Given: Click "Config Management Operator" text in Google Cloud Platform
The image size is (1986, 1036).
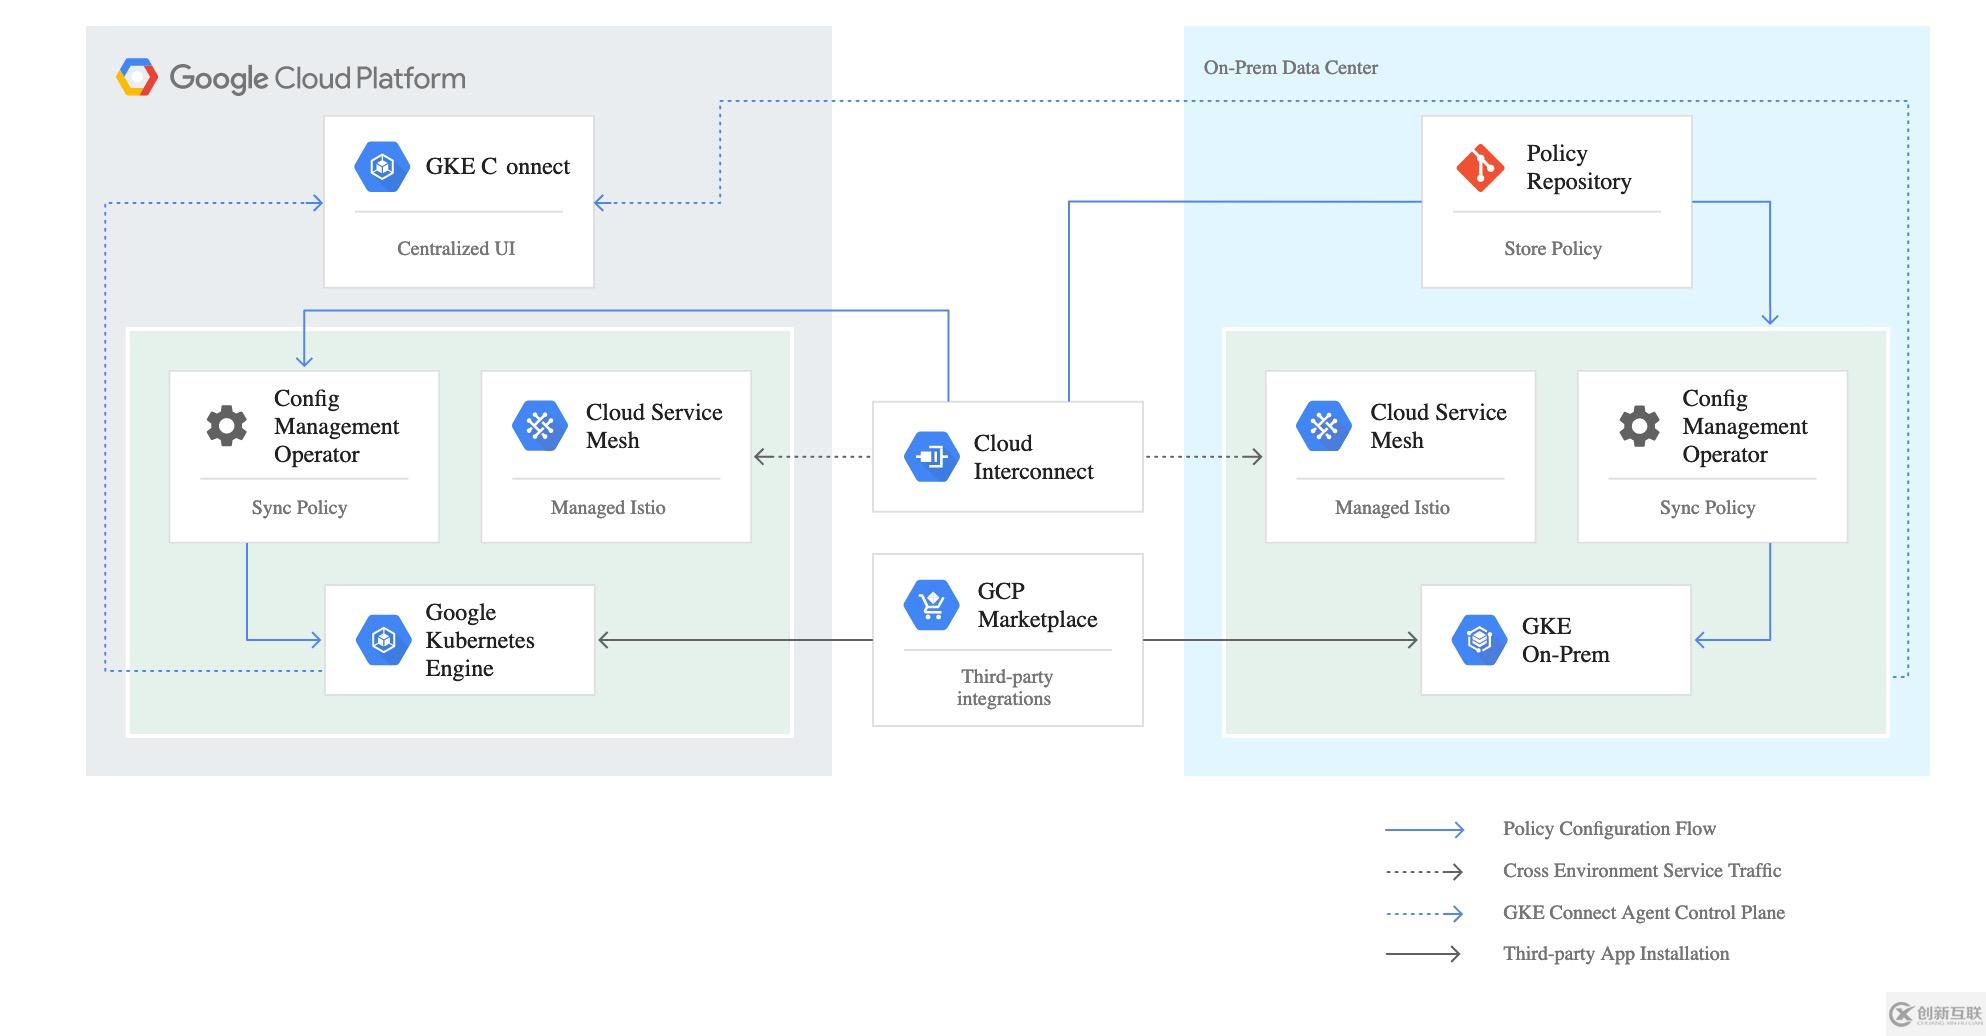Looking at the screenshot, I should point(336,426).
